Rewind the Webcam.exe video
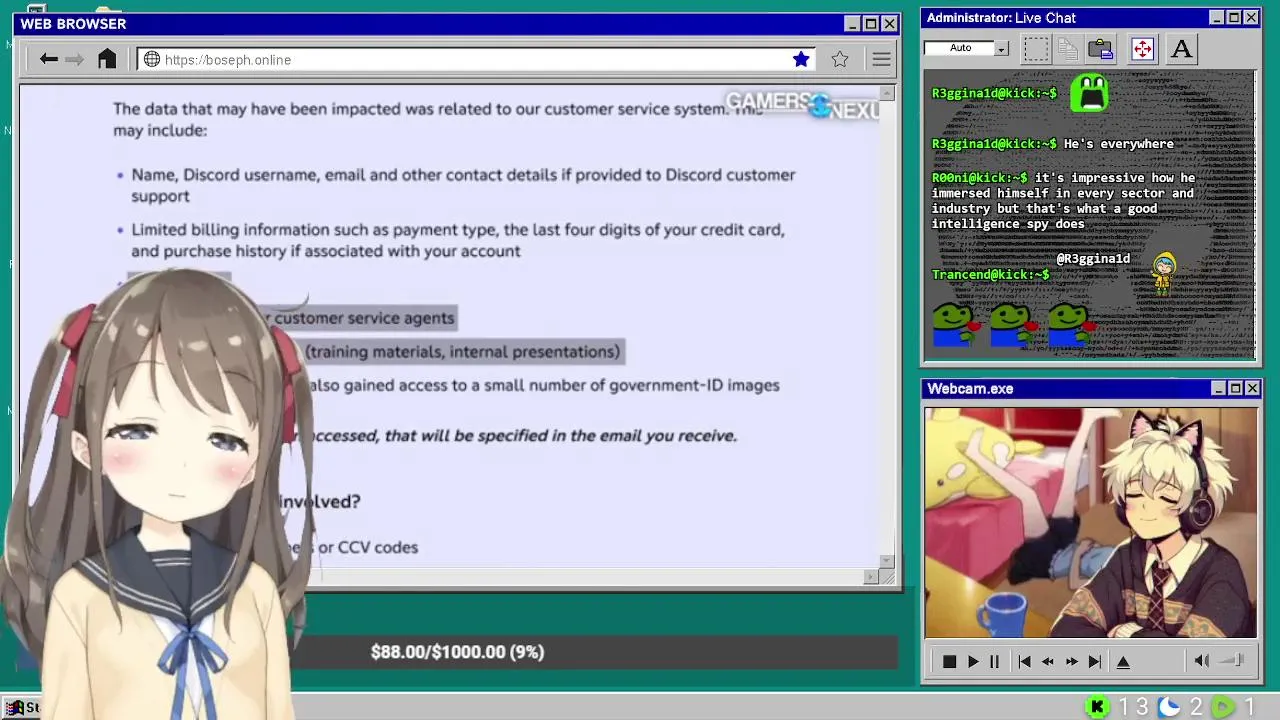 click(x=1048, y=661)
